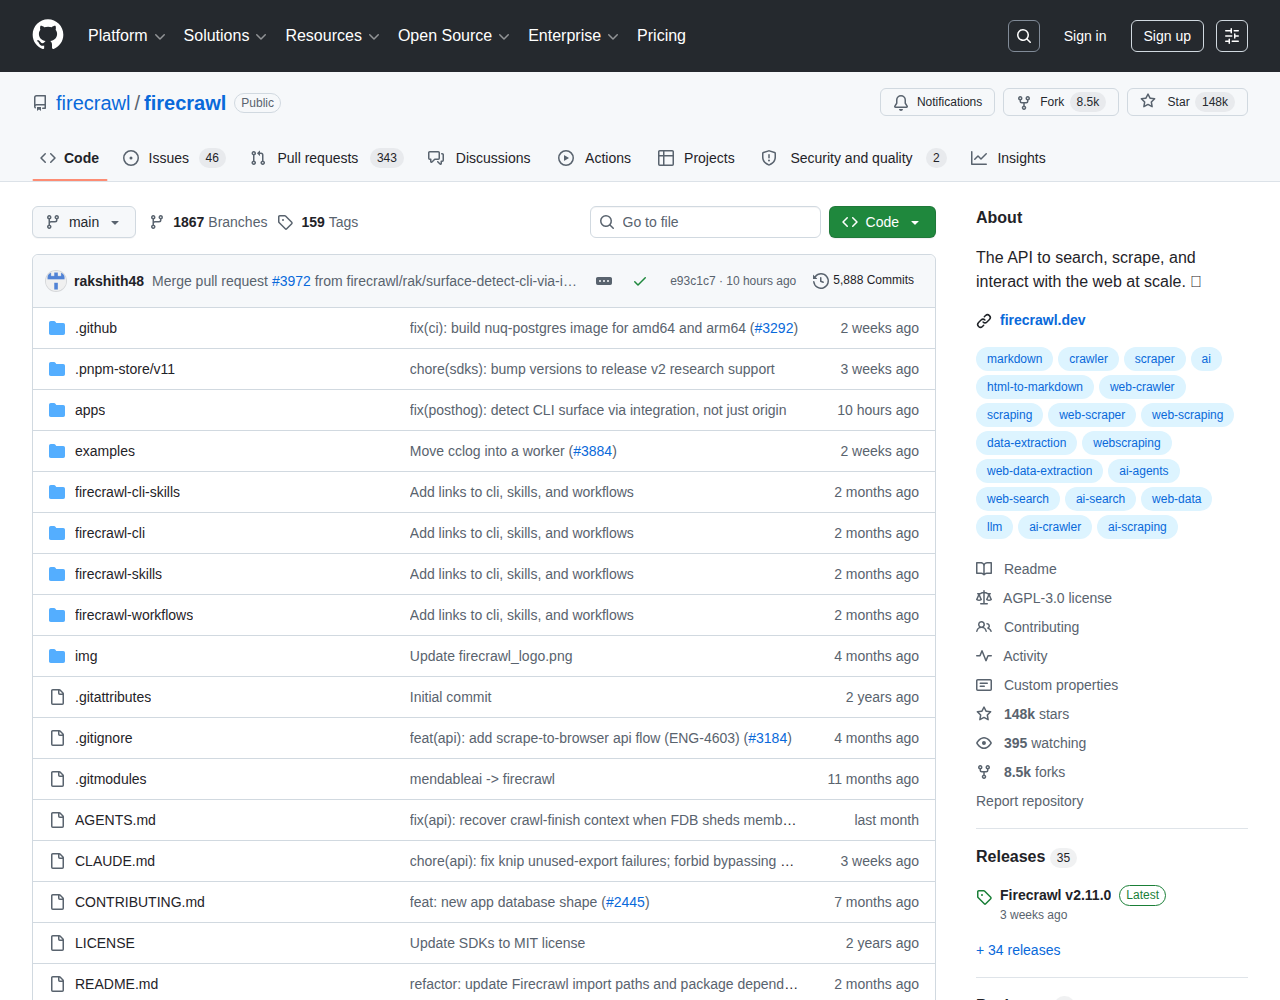Click the Notifications bell button
Viewport: 1280px width, 1000px height.
click(938, 102)
